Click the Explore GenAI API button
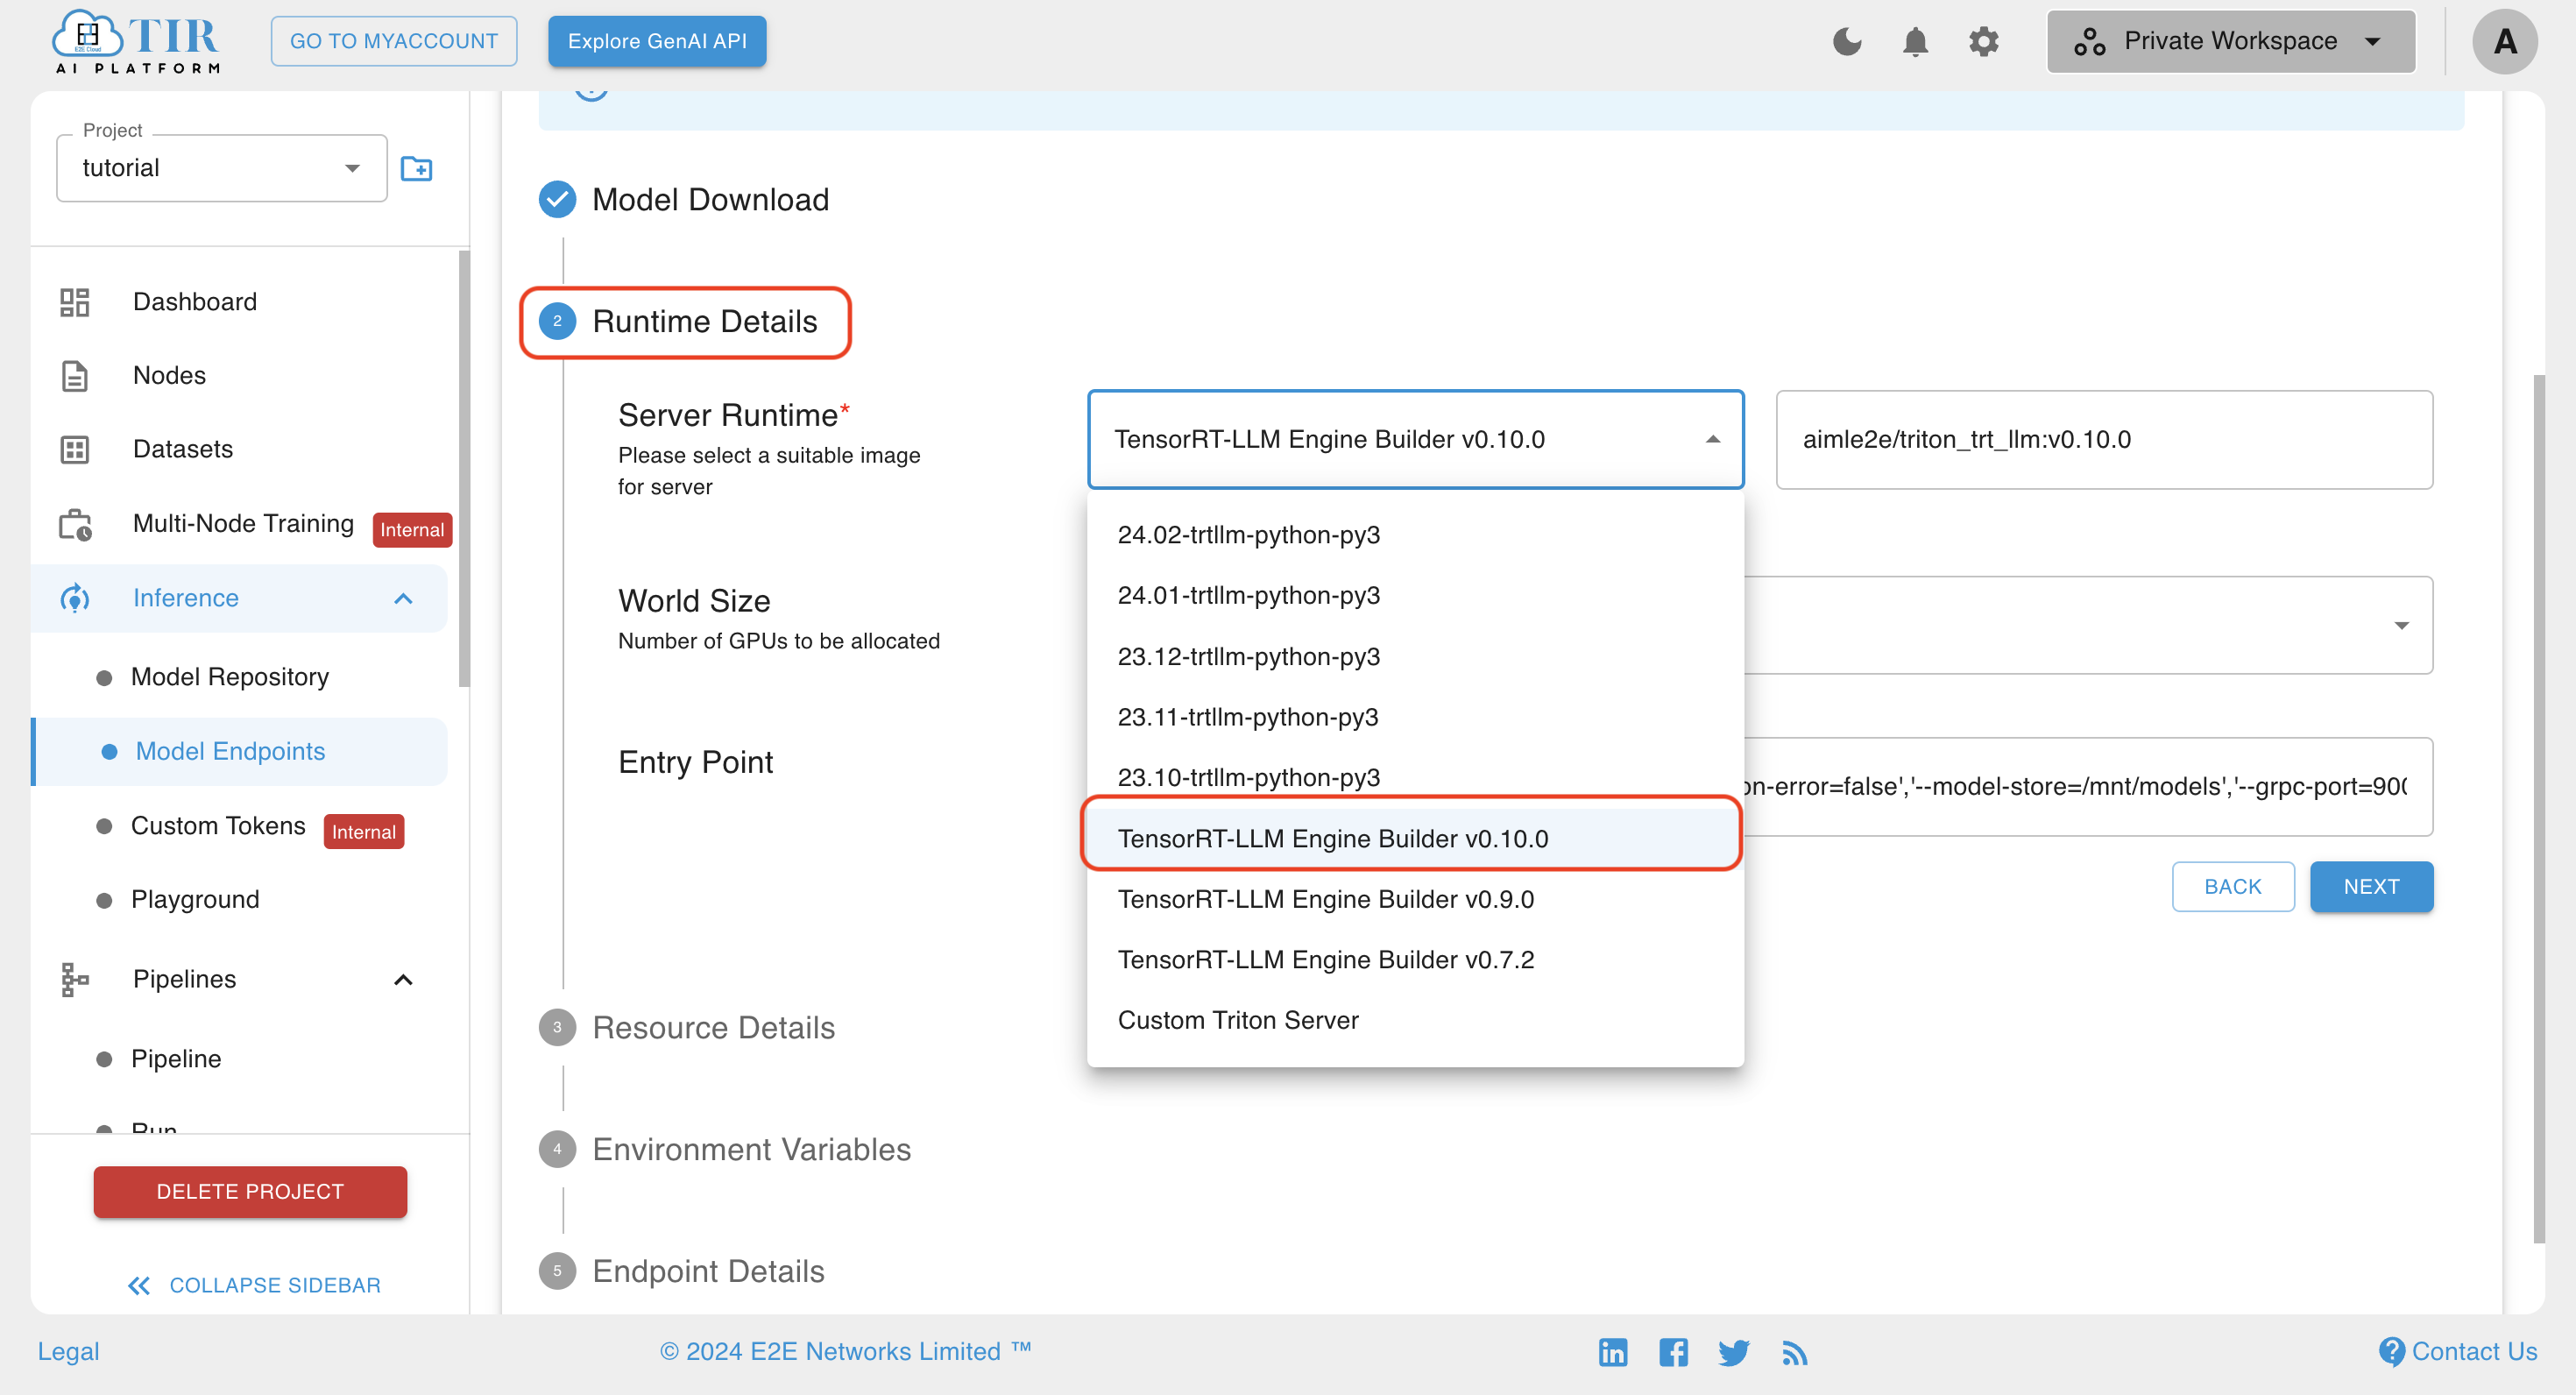Image resolution: width=2576 pixels, height=1395 pixels. (x=658, y=41)
